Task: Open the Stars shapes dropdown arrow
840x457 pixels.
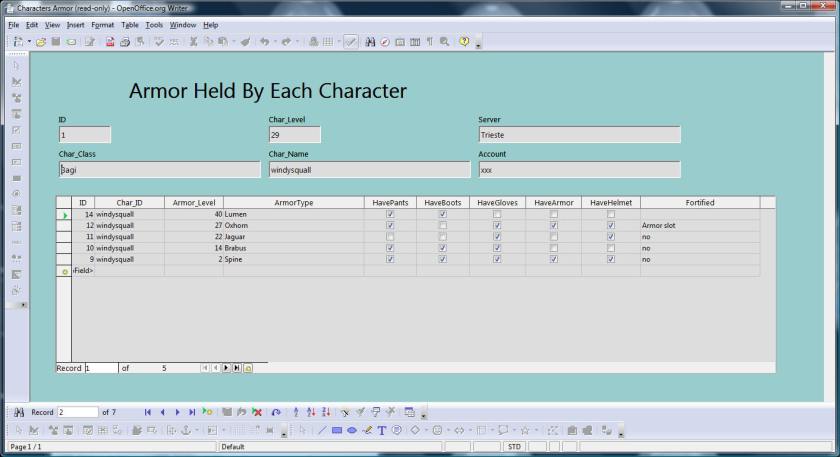Action: pos(537,430)
